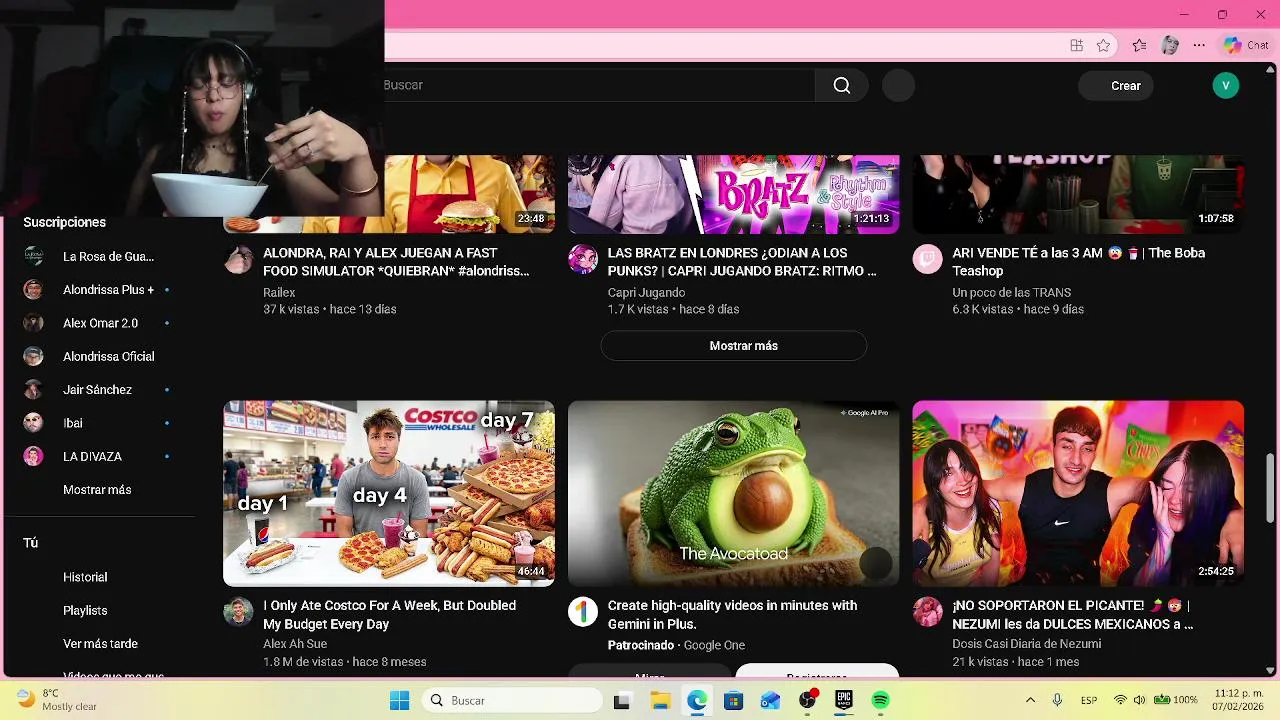This screenshot has height=720, width=1280.
Task: Open the Copilot Chat button
Action: pos(1246,45)
